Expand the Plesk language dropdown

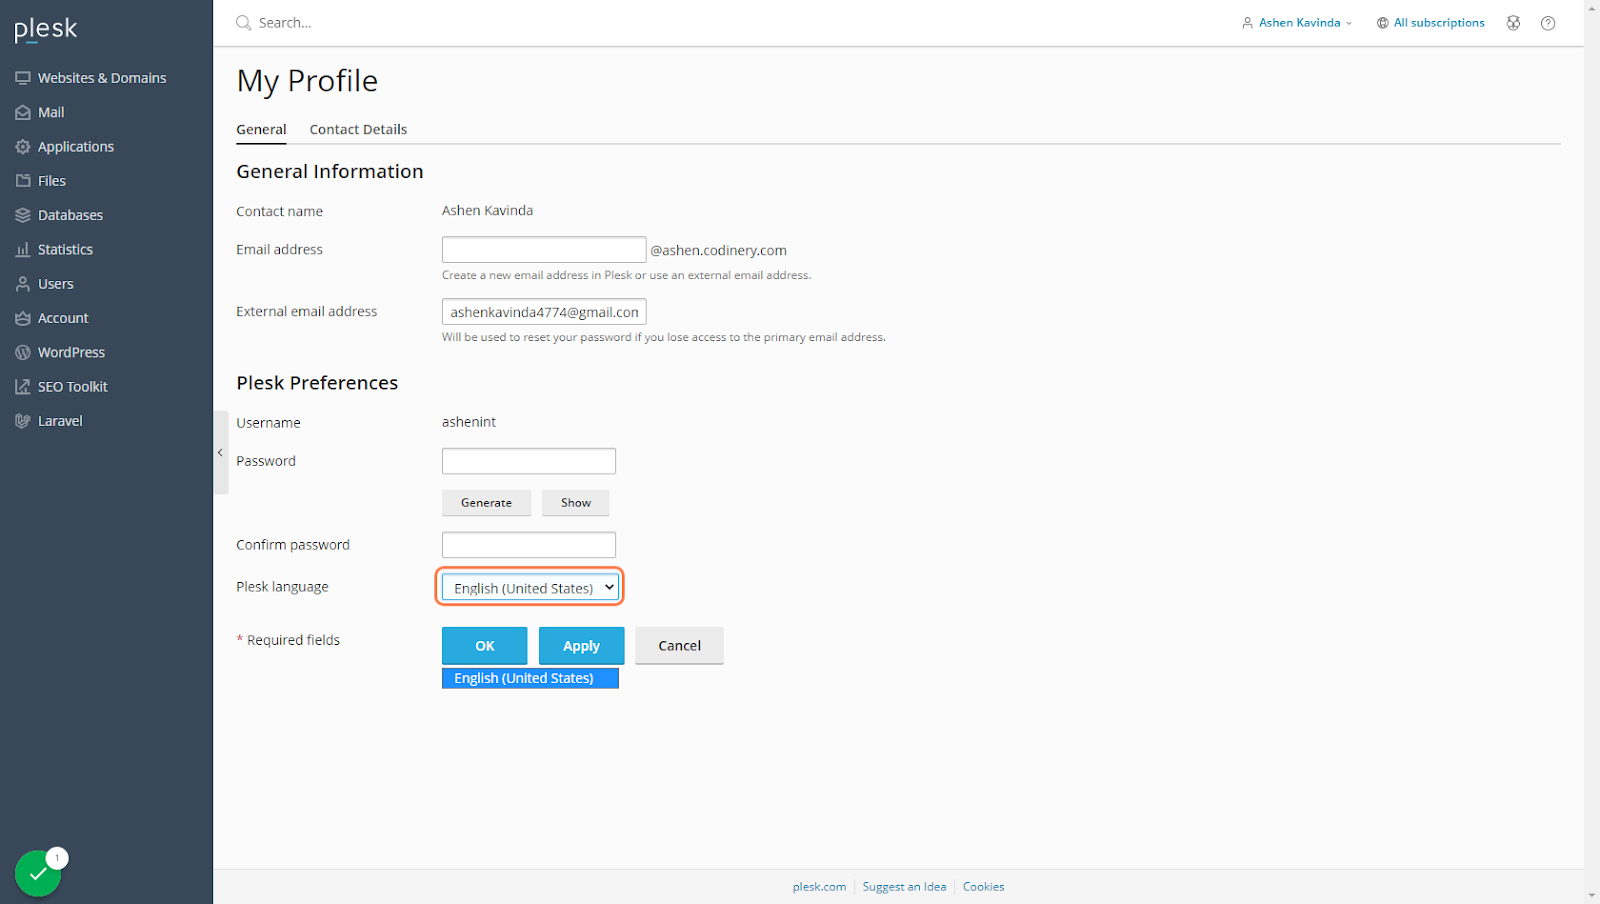pyautogui.click(x=530, y=588)
